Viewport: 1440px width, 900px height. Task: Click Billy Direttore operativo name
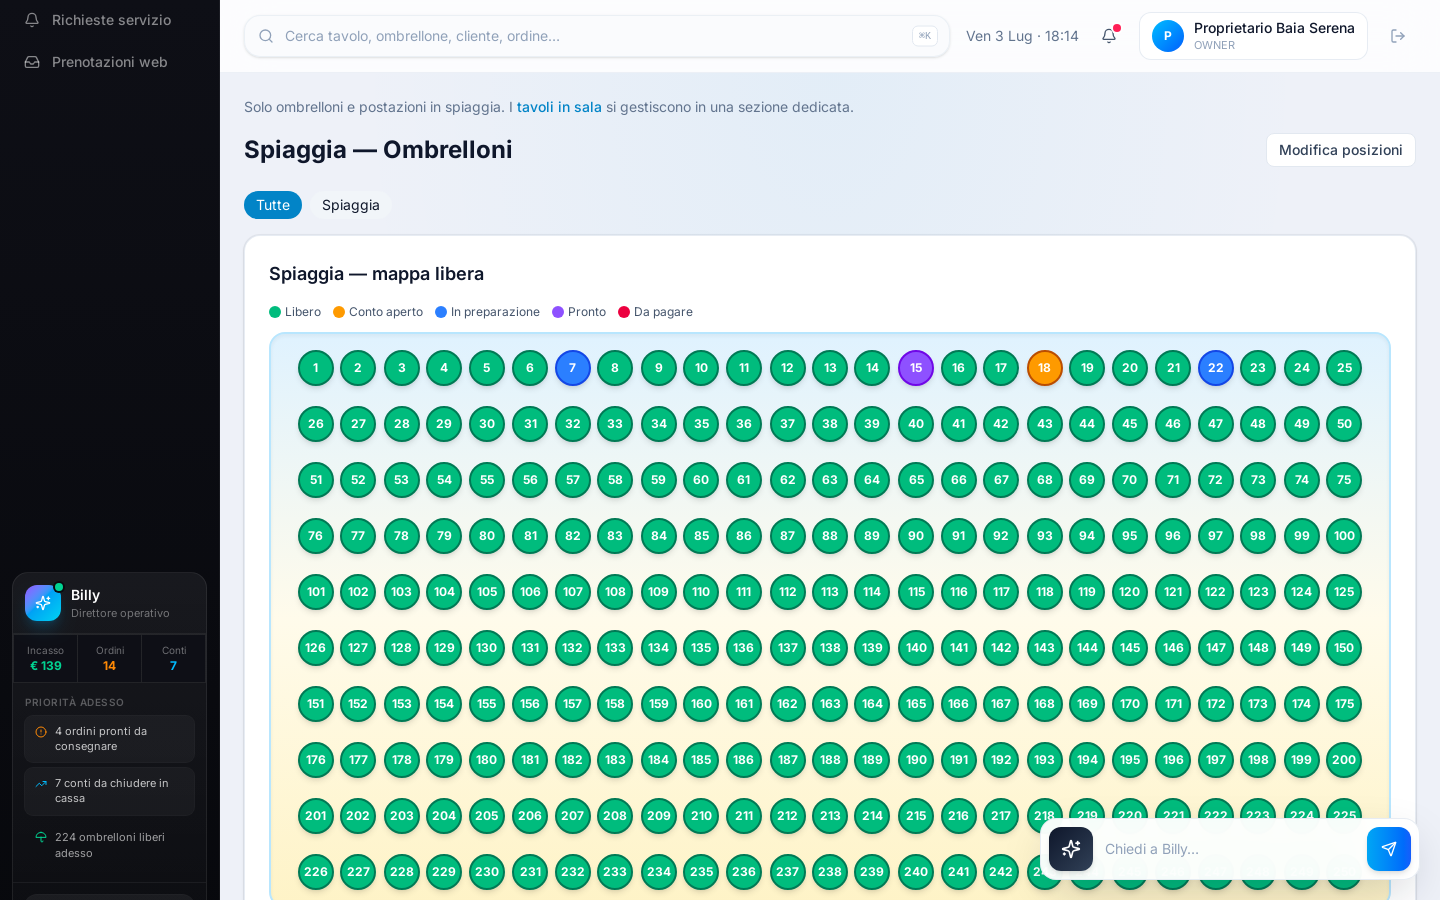(x=120, y=603)
